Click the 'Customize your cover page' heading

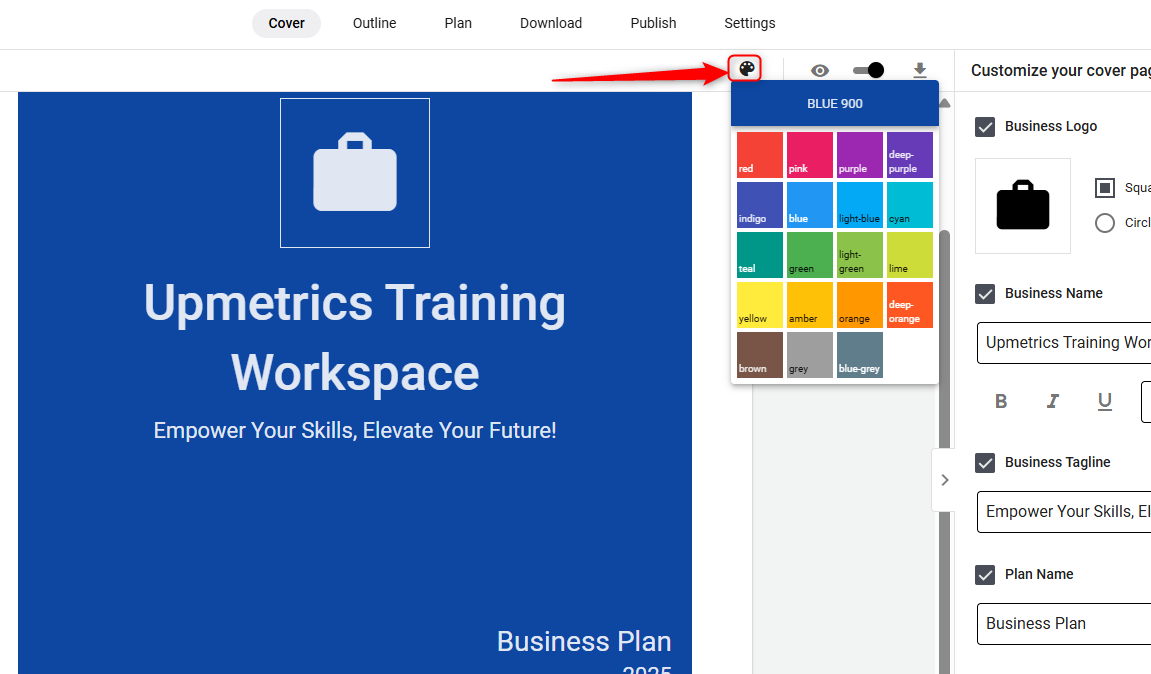pyautogui.click(x=1061, y=70)
